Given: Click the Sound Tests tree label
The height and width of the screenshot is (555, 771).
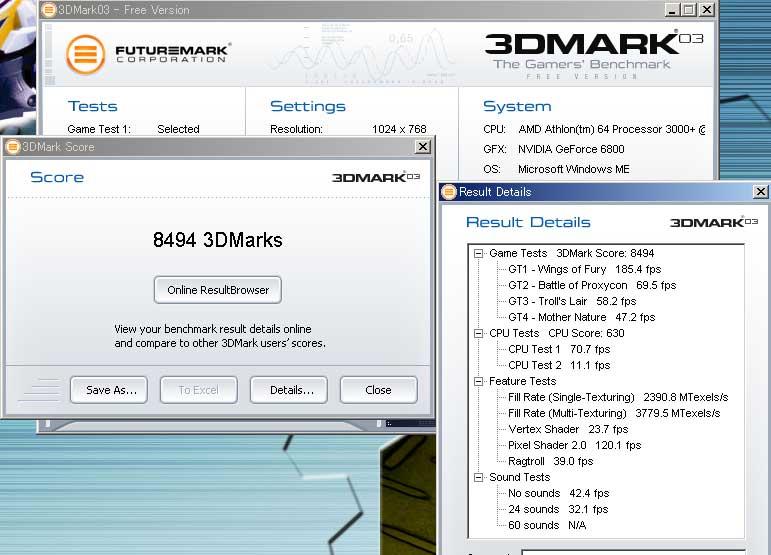Looking at the screenshot, I should click(x=519, y=477).
